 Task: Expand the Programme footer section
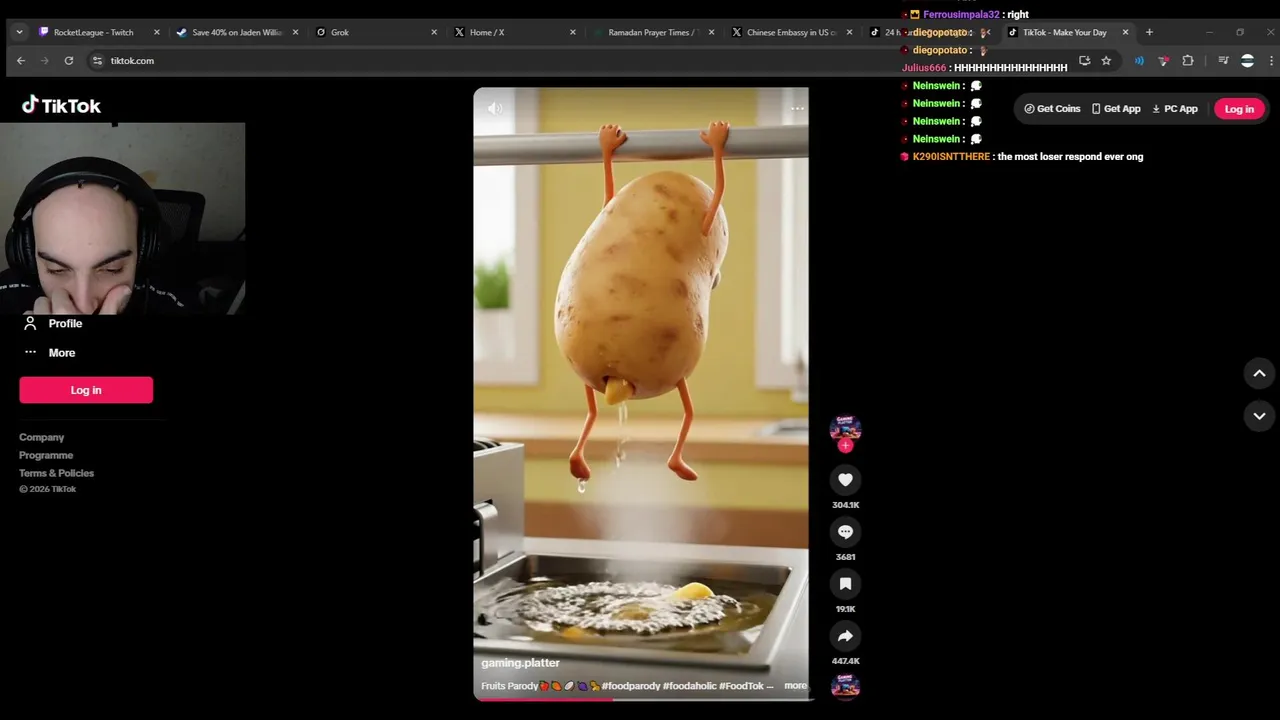pos(46,455)
